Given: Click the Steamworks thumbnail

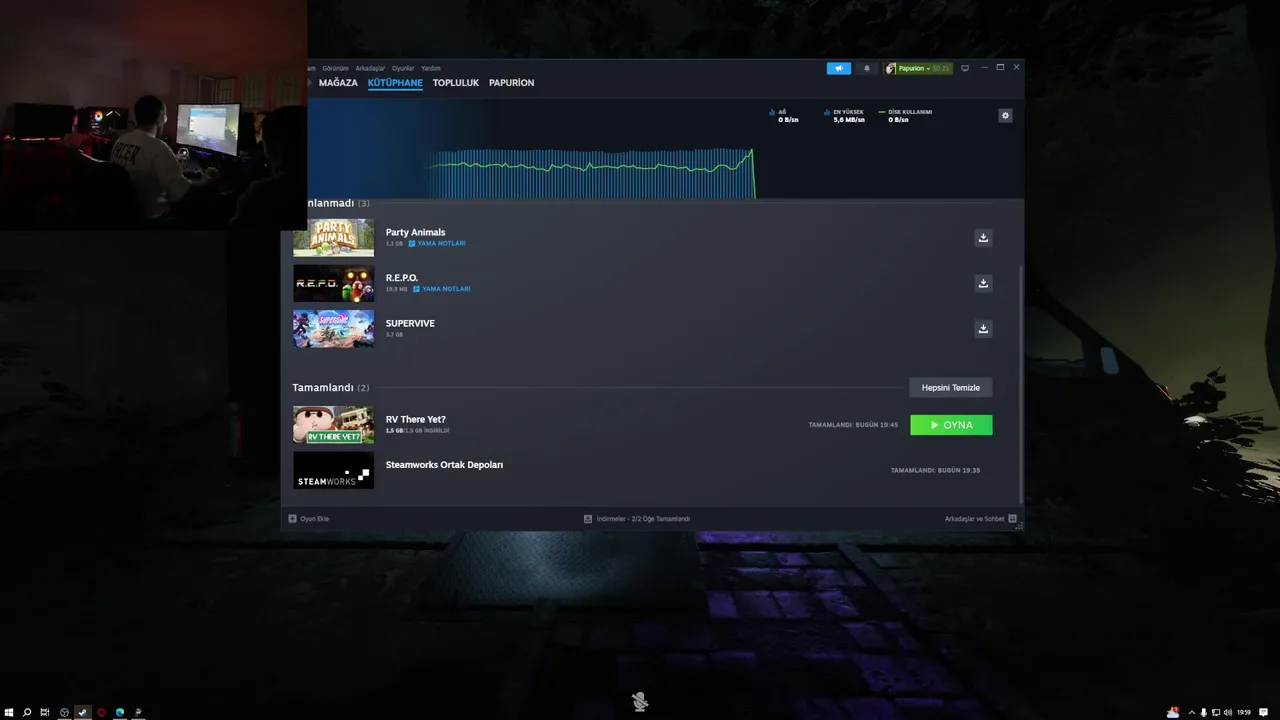Looking at the screenshot, I should coord(333,470).
